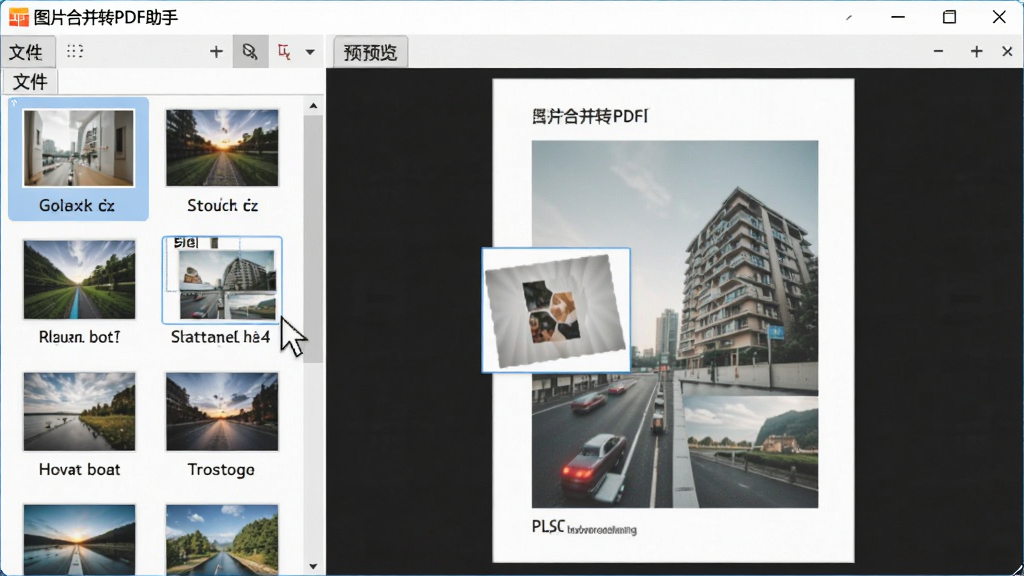Switch to the 预预览 tab
Image resolution: width=1024 pixels, height=576 pixels.
pyautogui.click(x=370, y=52)
